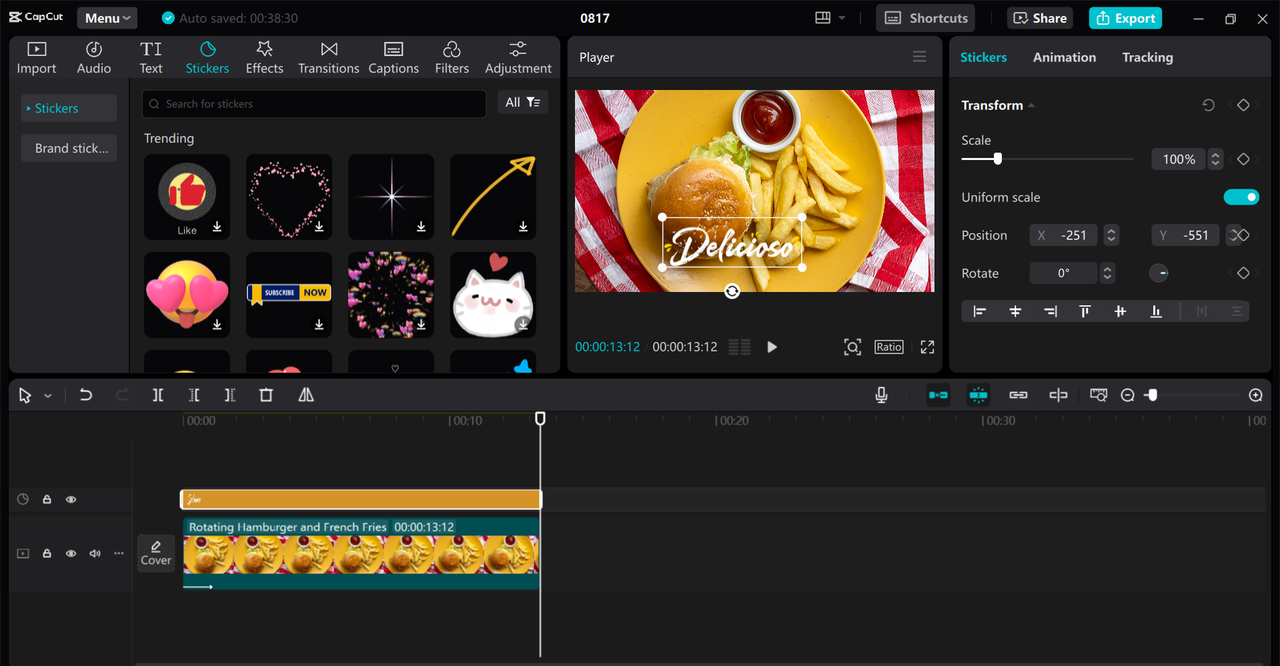Adjust the Rotate degree stepper

[1107, 273]
